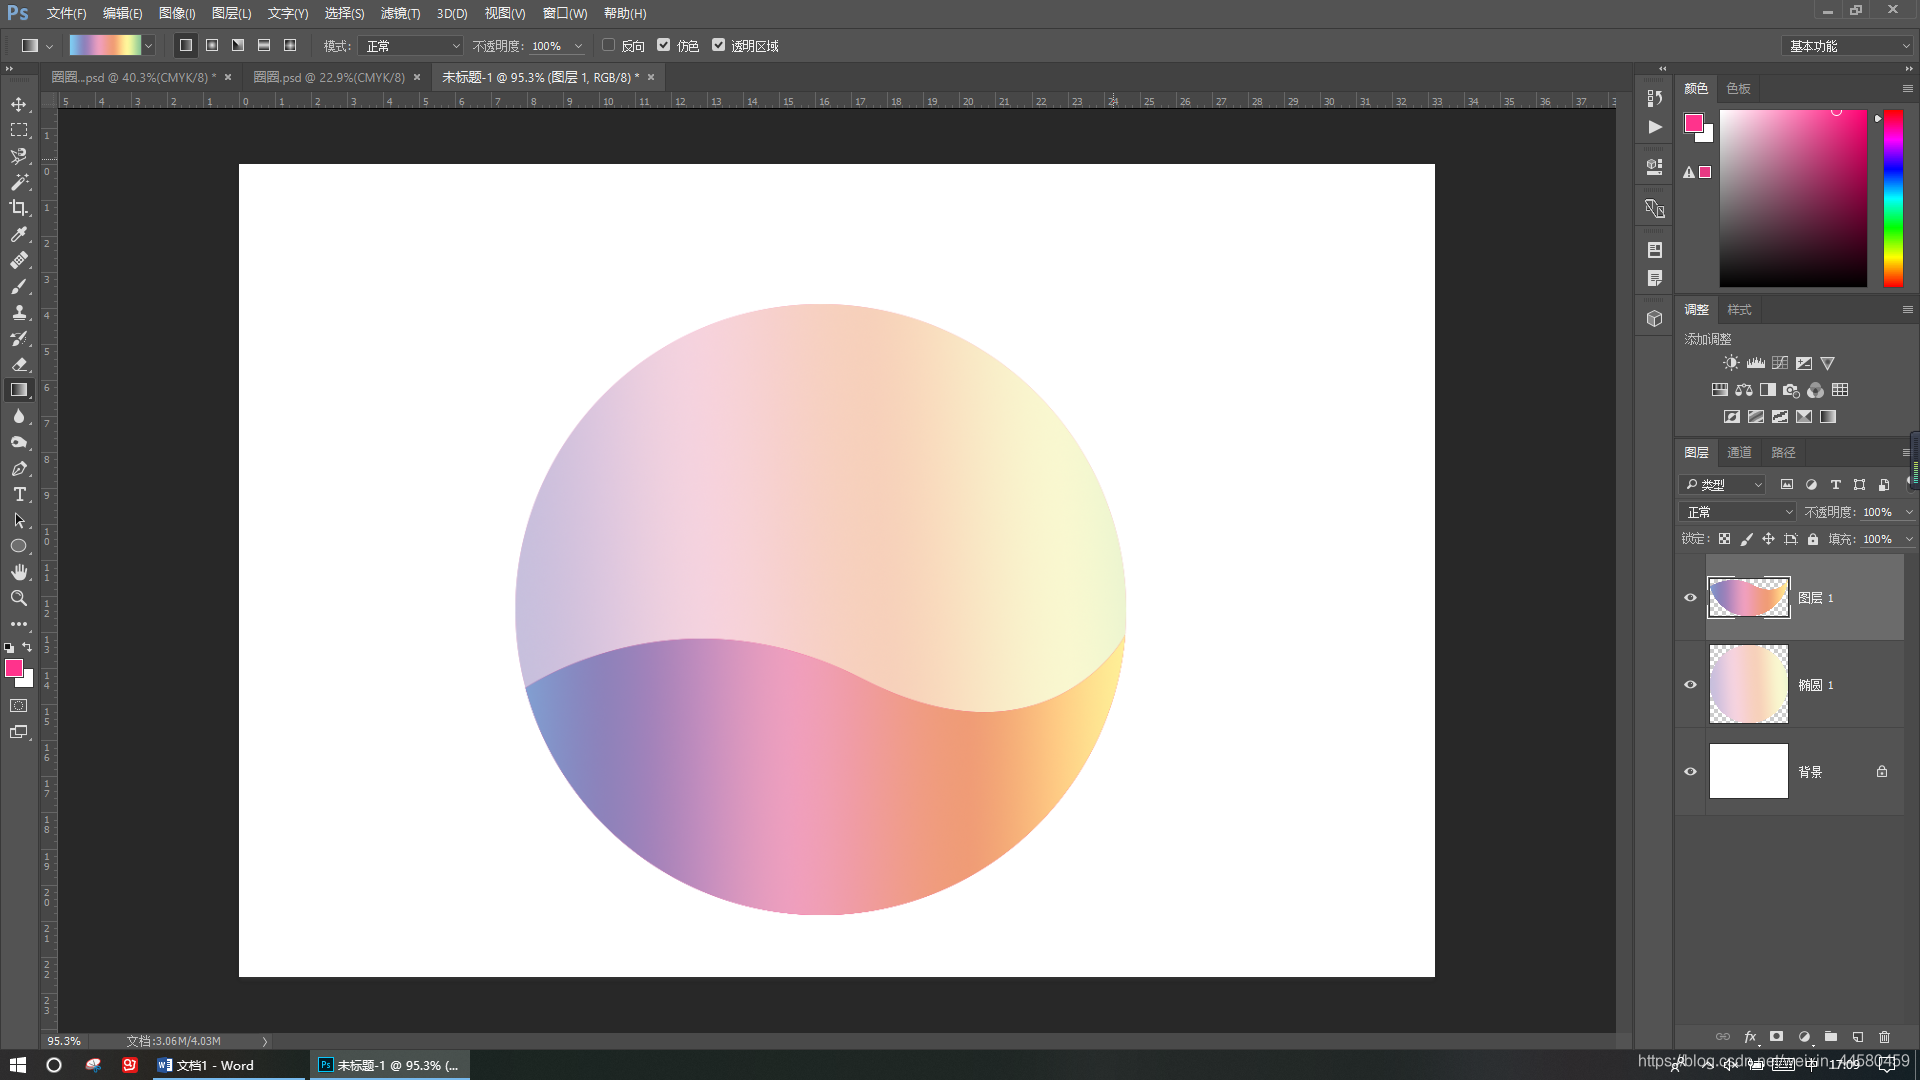This screenshot has width=1920, height=1080.
Task: Select the Crop tool
Action: pyautogui.click(x=19, y=208)
